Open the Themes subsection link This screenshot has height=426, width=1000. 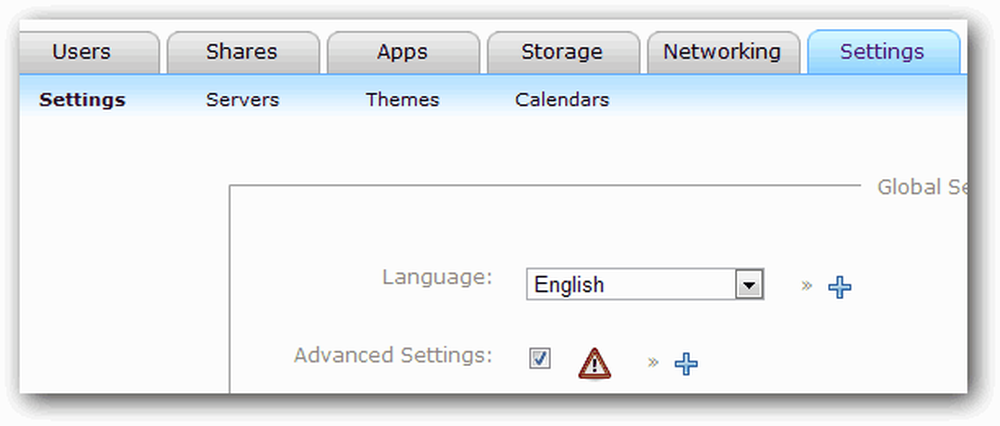click(402, 100)
